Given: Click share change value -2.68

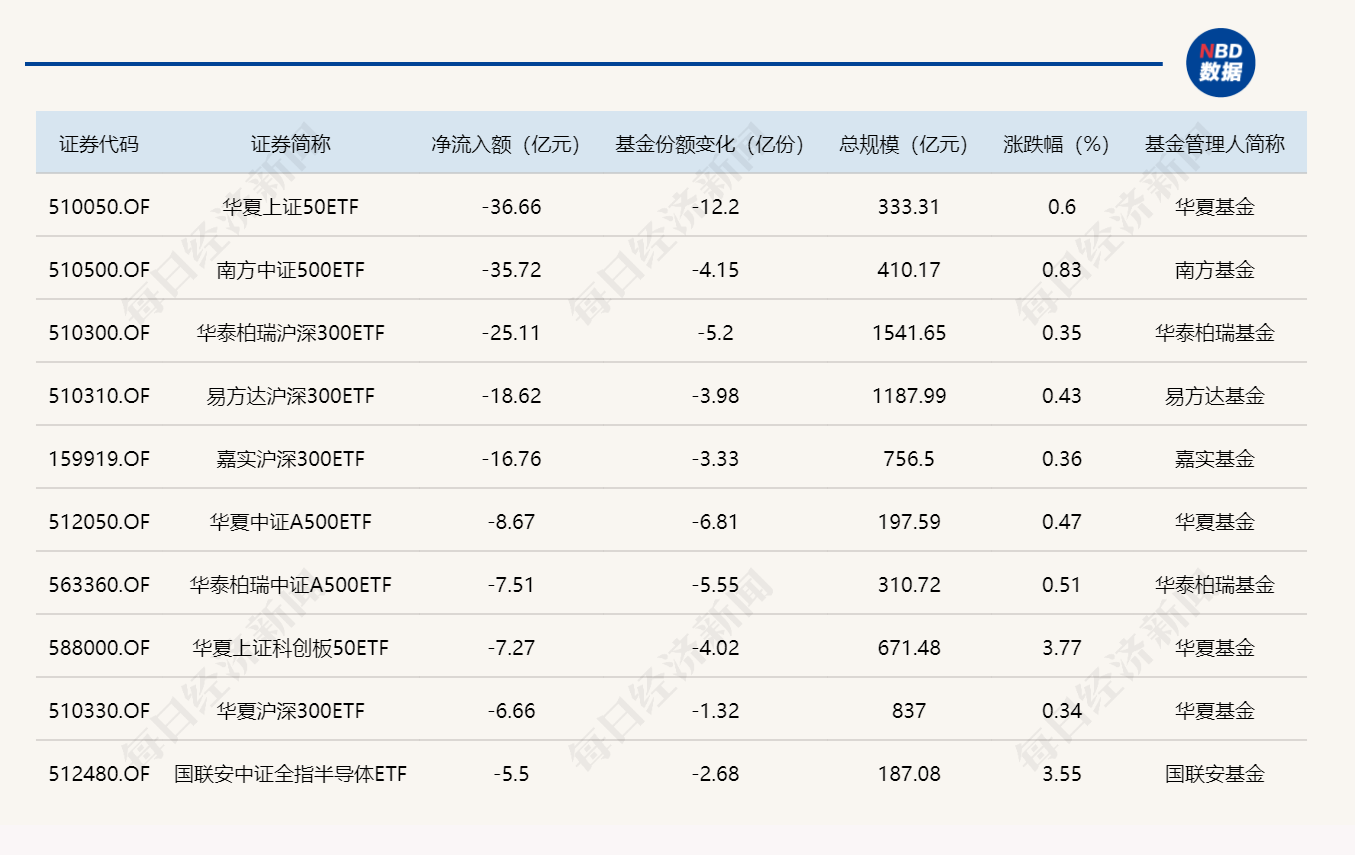Looking at the screenshot, I should [x=715, y=774].
